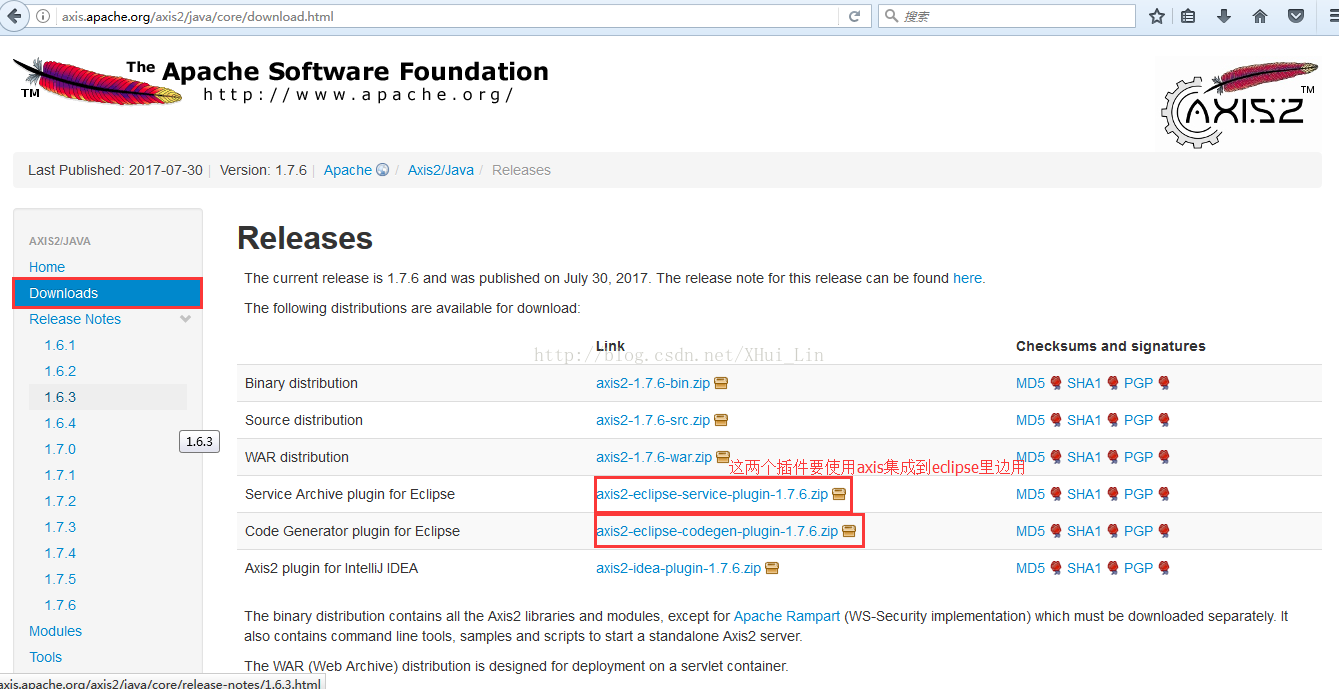Open MD5 for Service Archive plugin
Image resolution: width=1339 pixels, height=689 pixels.
pyautogui.click(x=1030, y=494)
